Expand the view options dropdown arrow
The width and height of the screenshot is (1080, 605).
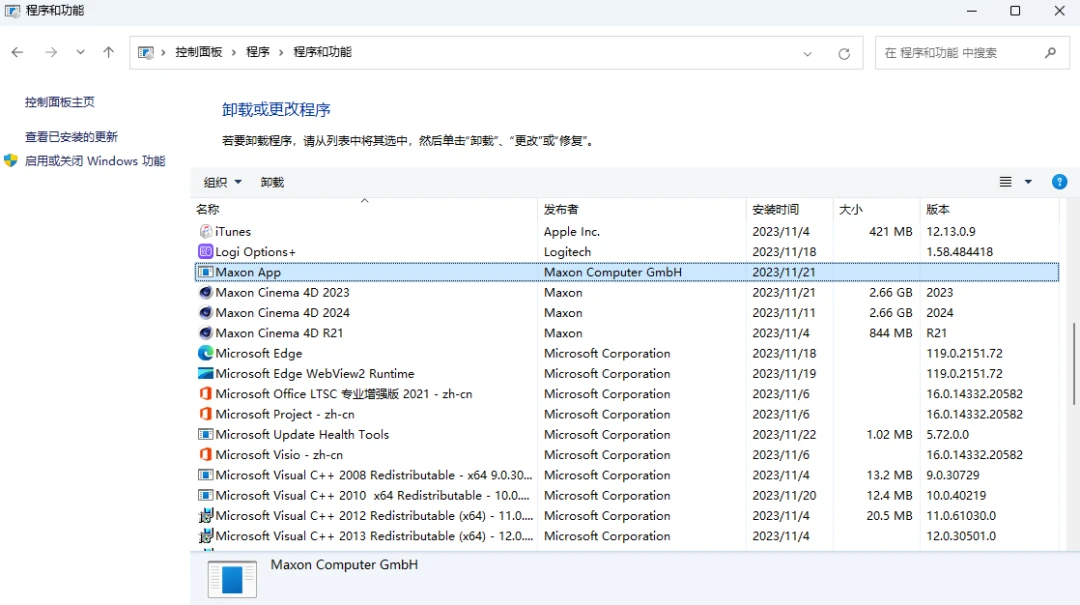tap(1028, 182)
